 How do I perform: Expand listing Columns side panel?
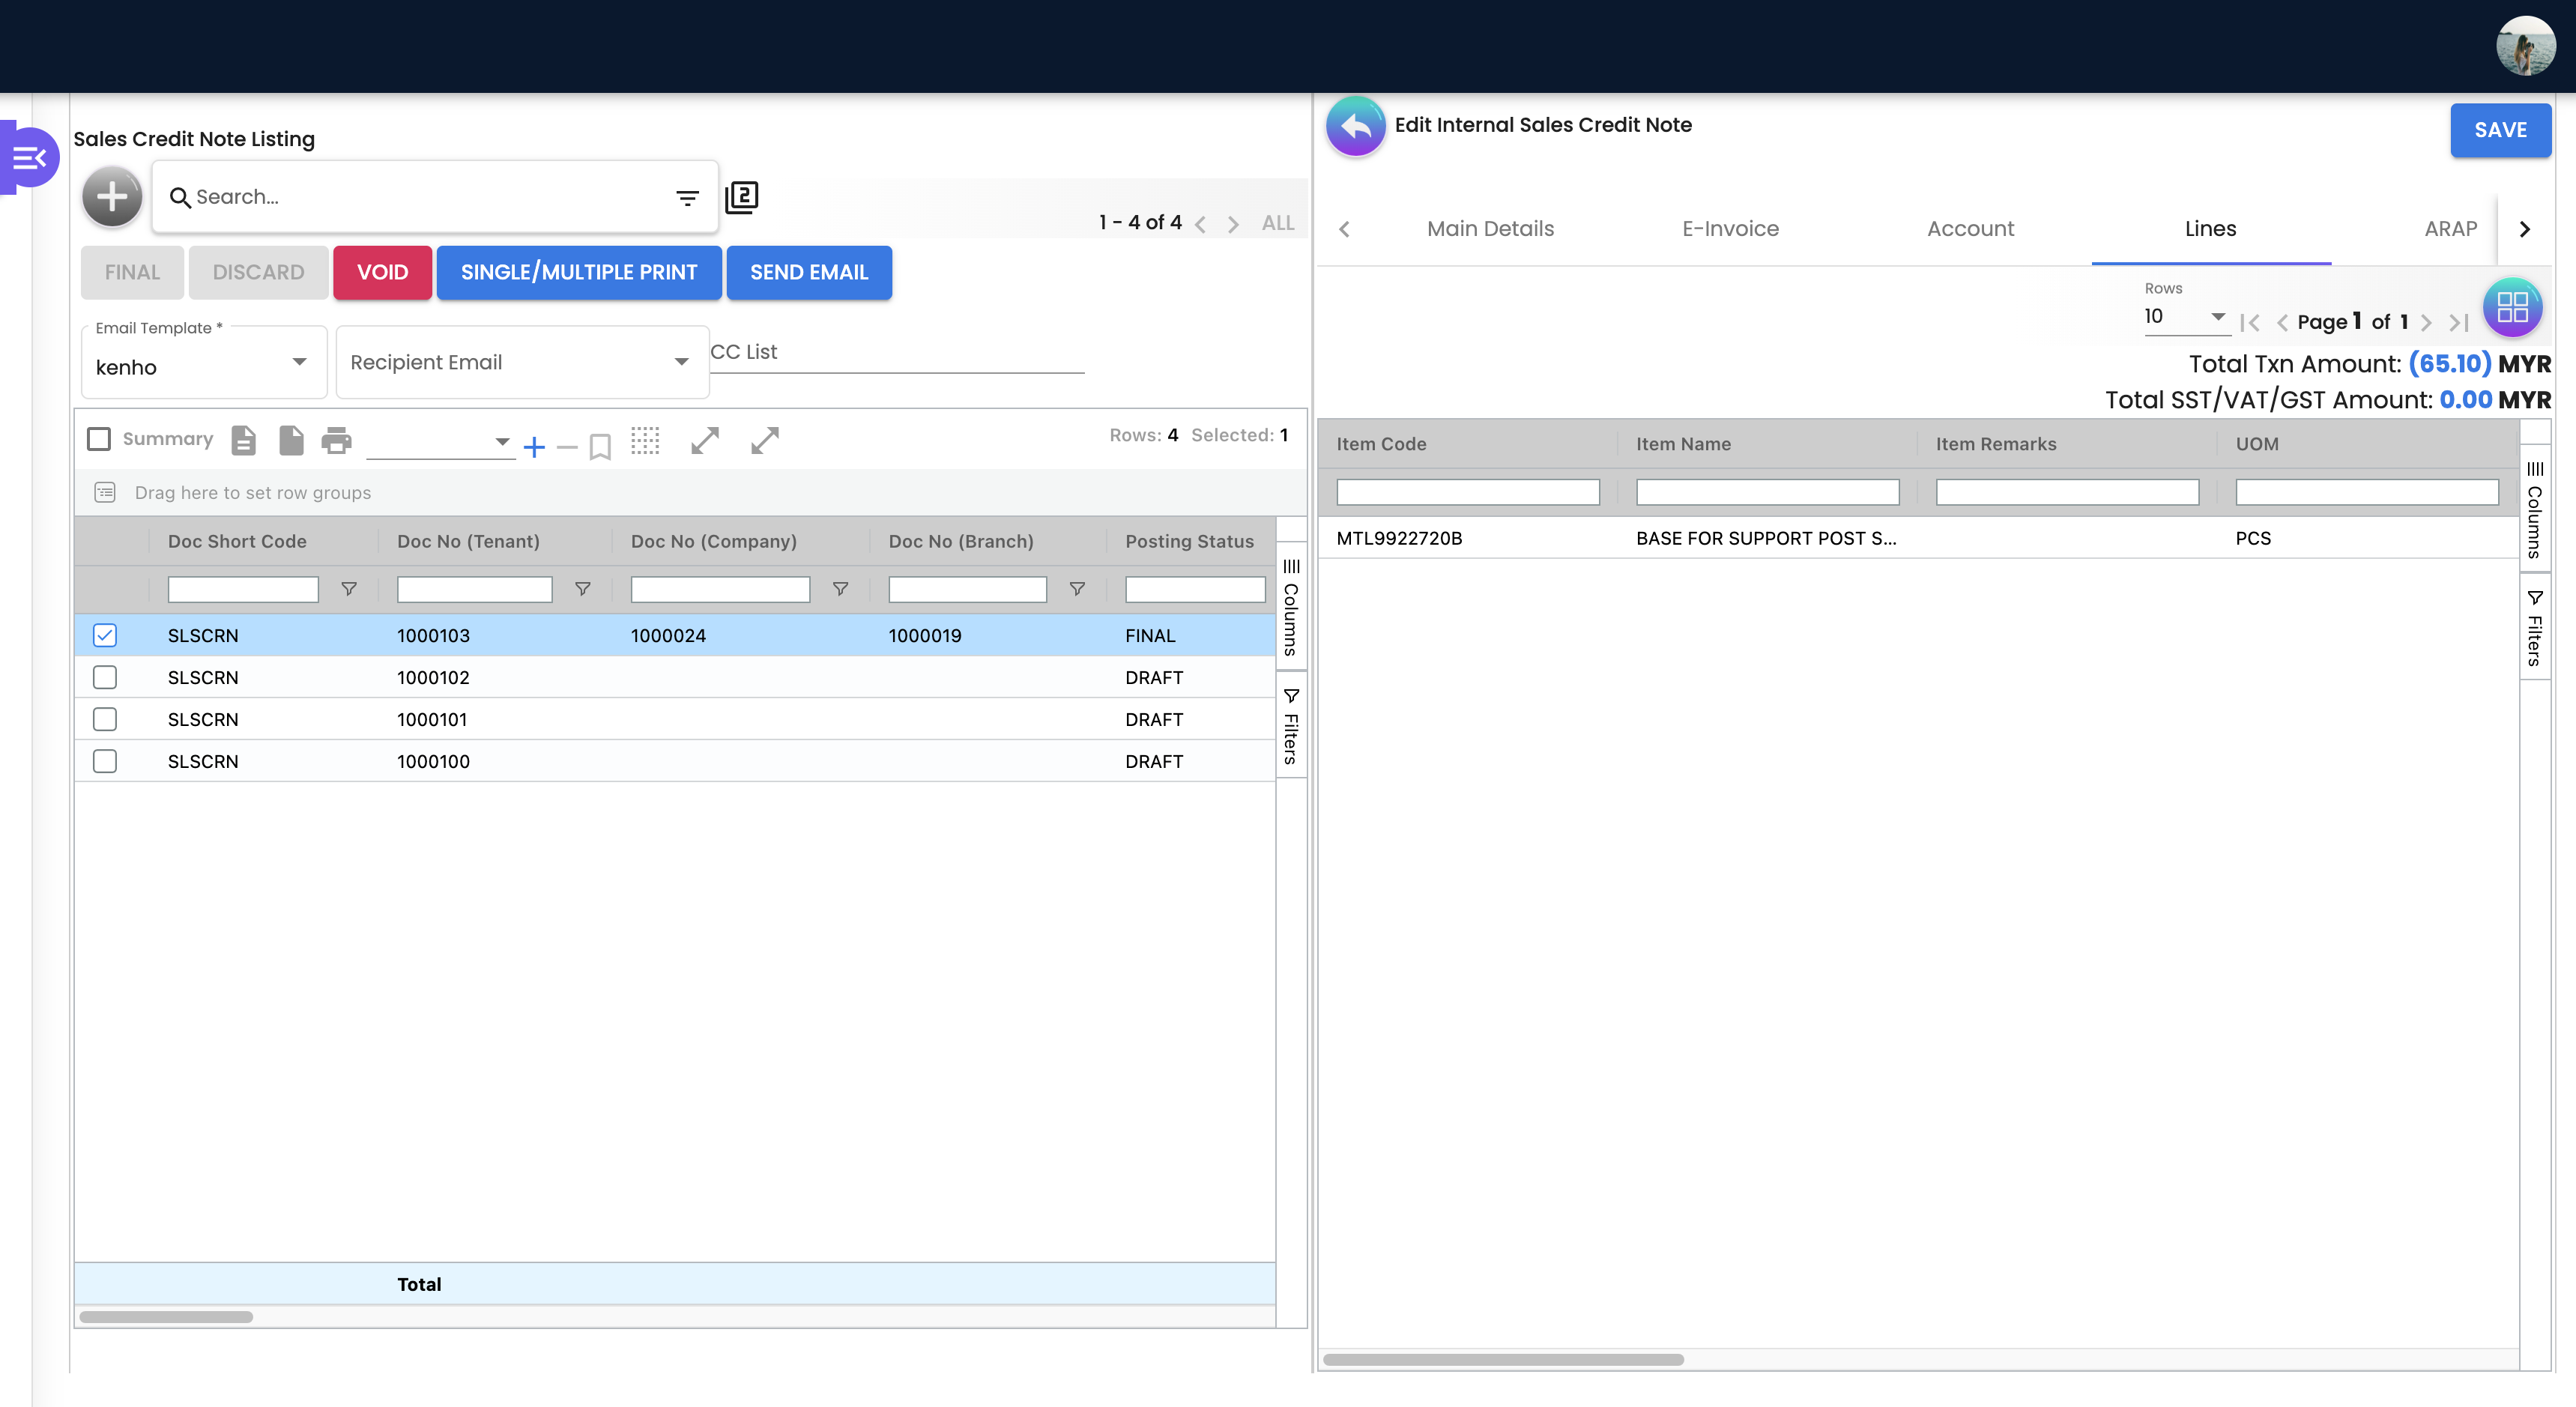(1291, 607)
